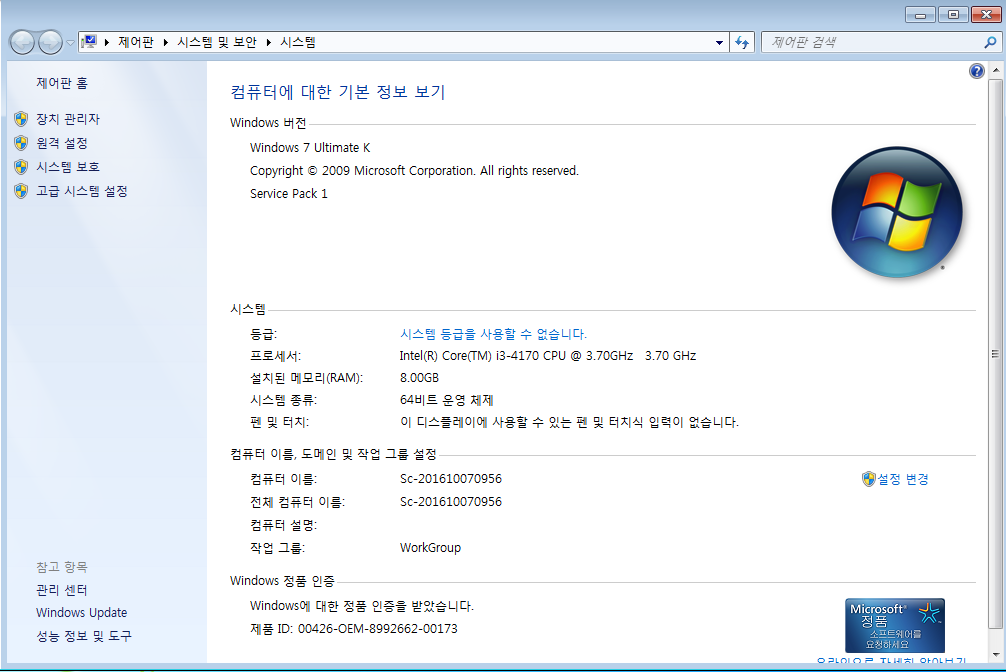Focus the 제어판 검색 search field
This screenshot has height=672, width=1007.
pyautogui.click(x=873, y=42)
